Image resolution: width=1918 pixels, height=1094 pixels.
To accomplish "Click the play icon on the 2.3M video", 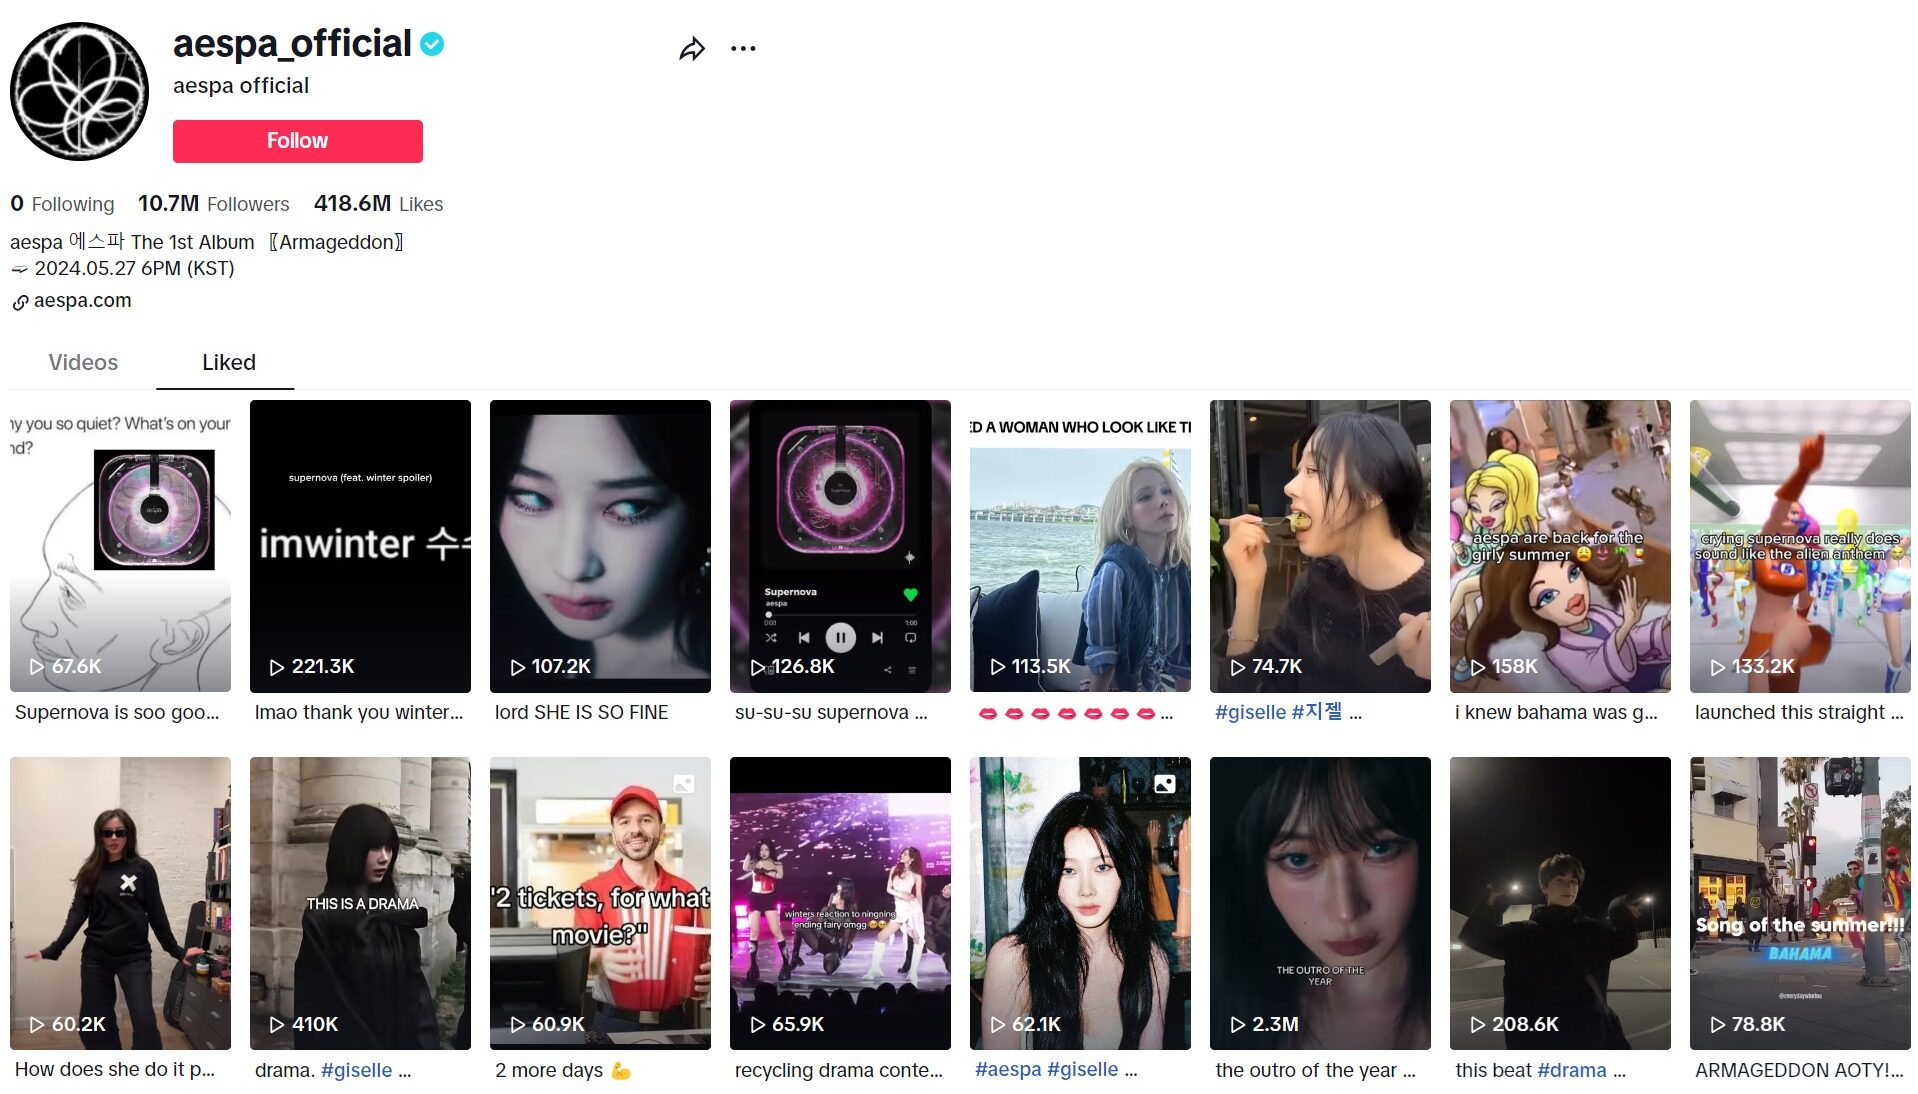I will (1238, 1024).
